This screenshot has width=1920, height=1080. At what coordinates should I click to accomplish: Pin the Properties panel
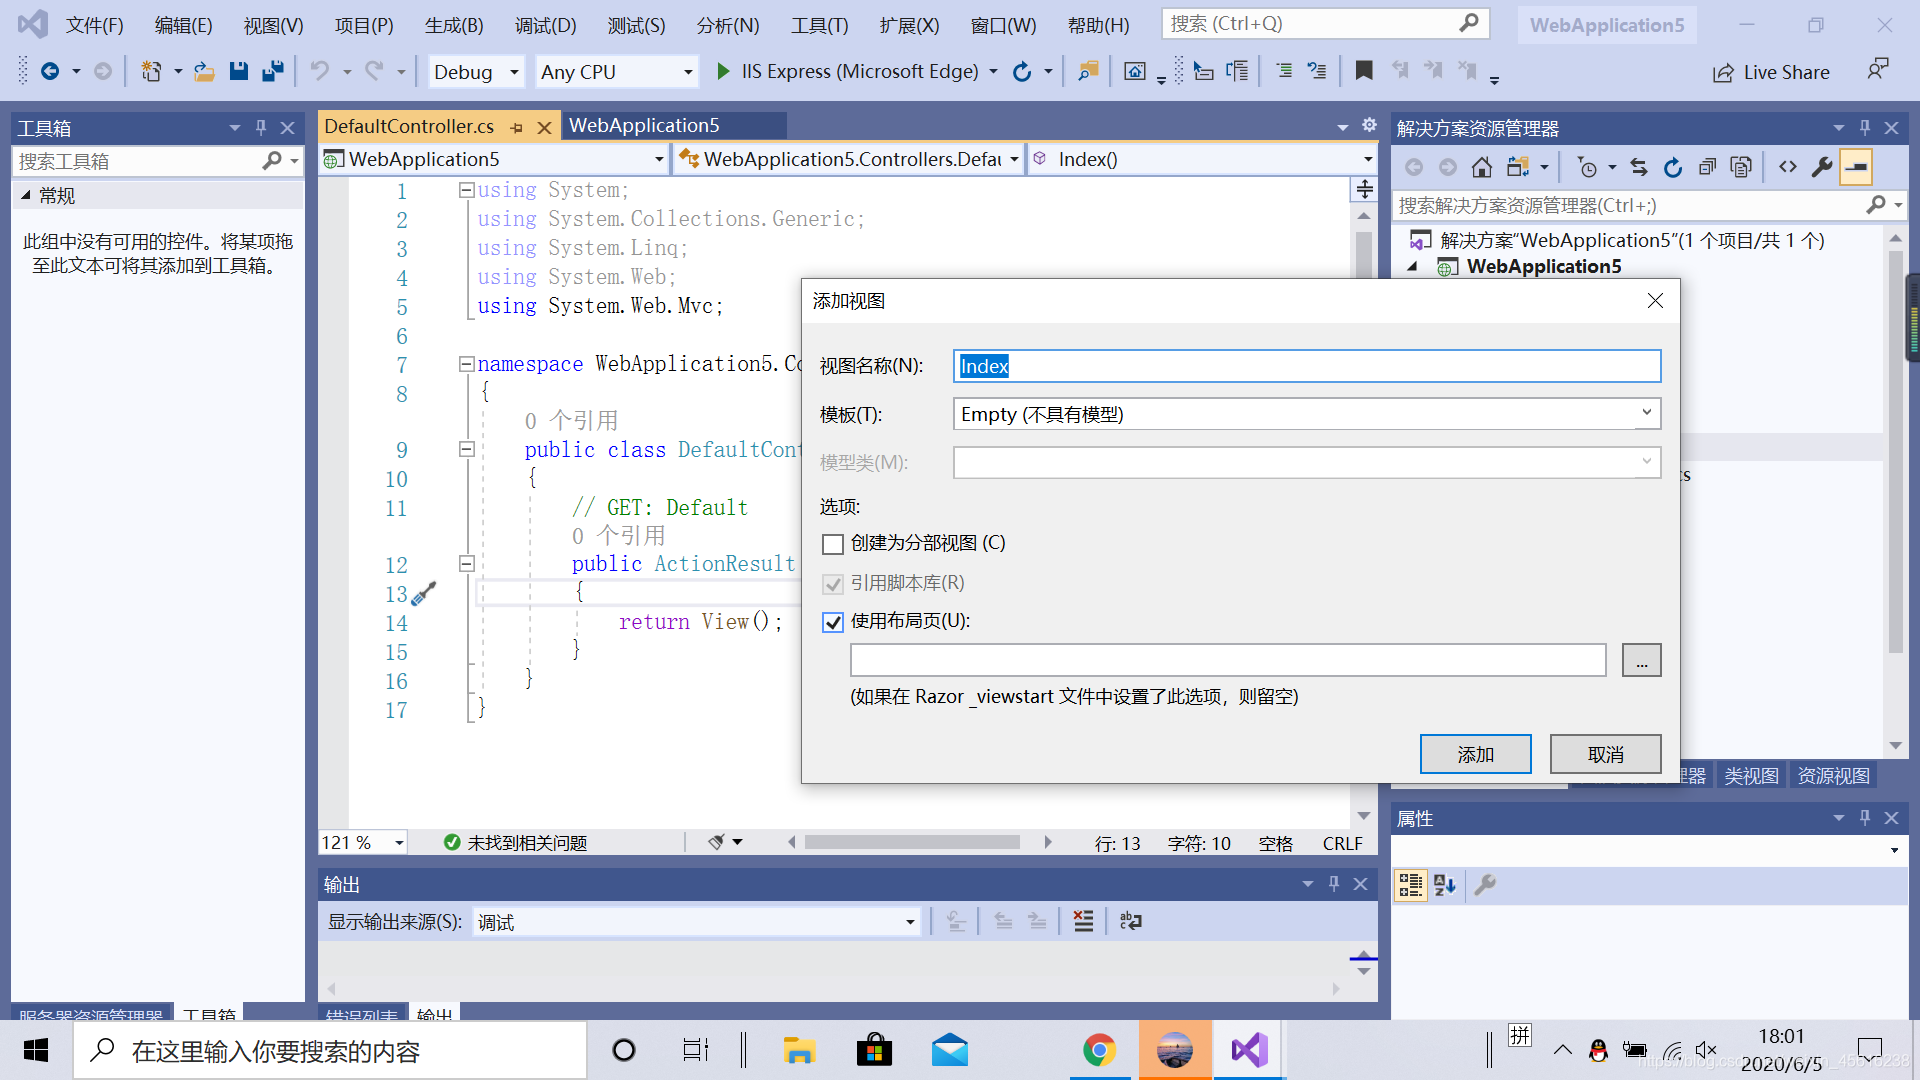[1864, 818]
